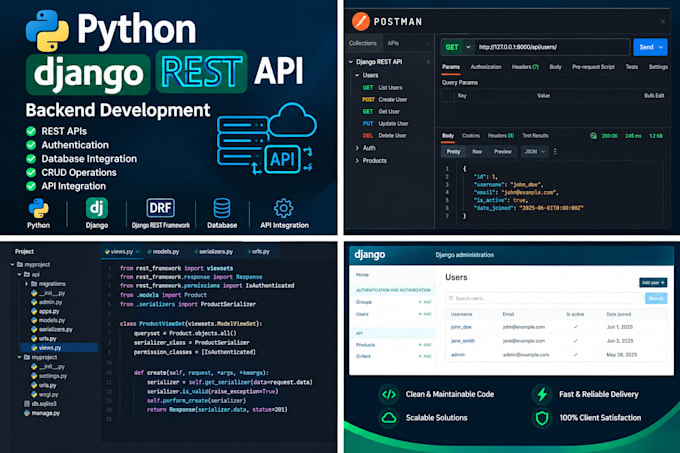The image size is (680, 453).
Task: Open the models.py editor tab
Action: click(163, 251)
